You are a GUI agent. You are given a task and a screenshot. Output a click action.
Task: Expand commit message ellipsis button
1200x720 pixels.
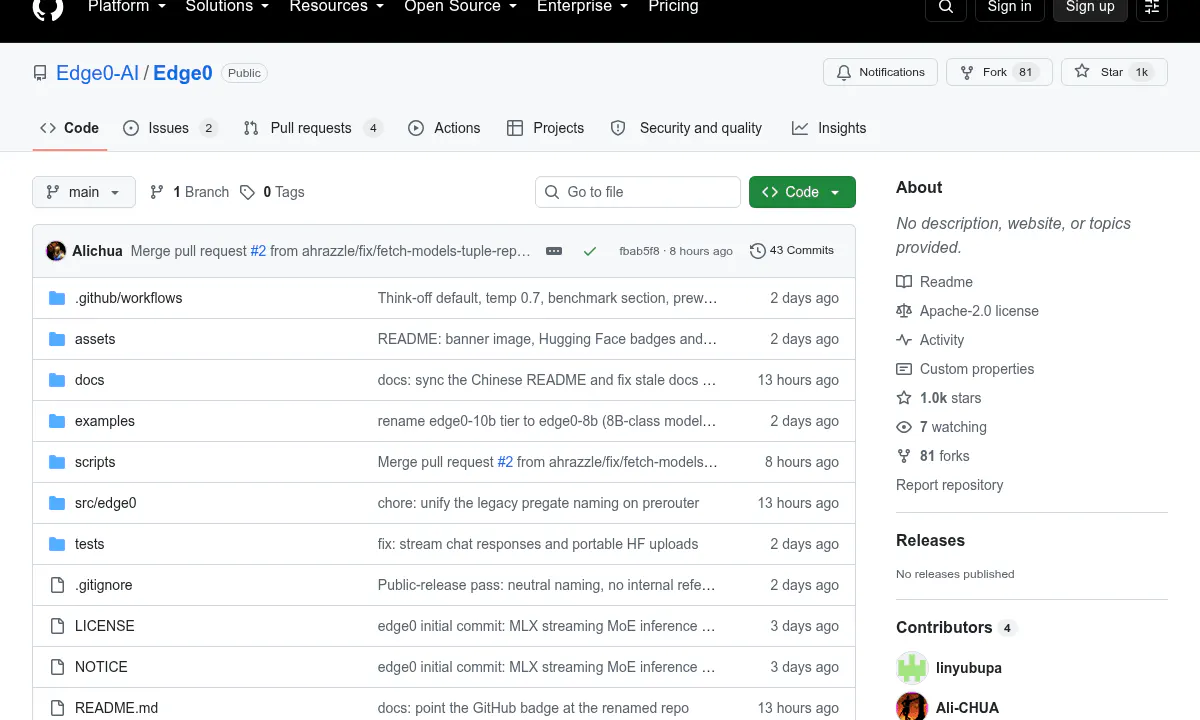click(554, 251)
